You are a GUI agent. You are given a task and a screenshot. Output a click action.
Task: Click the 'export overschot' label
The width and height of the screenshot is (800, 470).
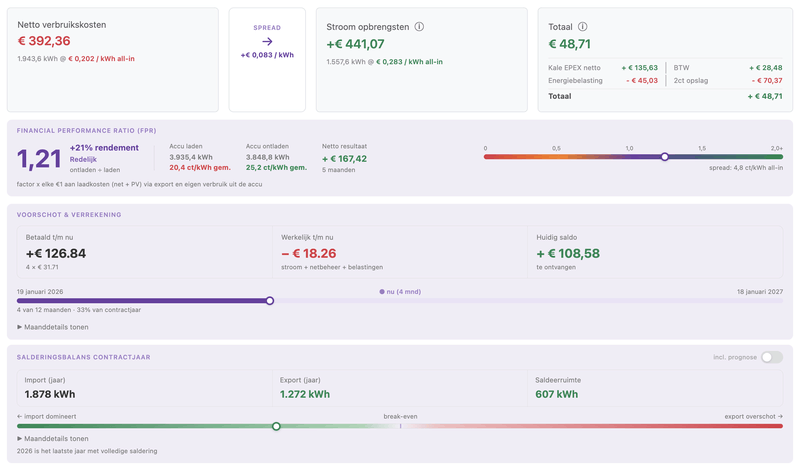754,416
